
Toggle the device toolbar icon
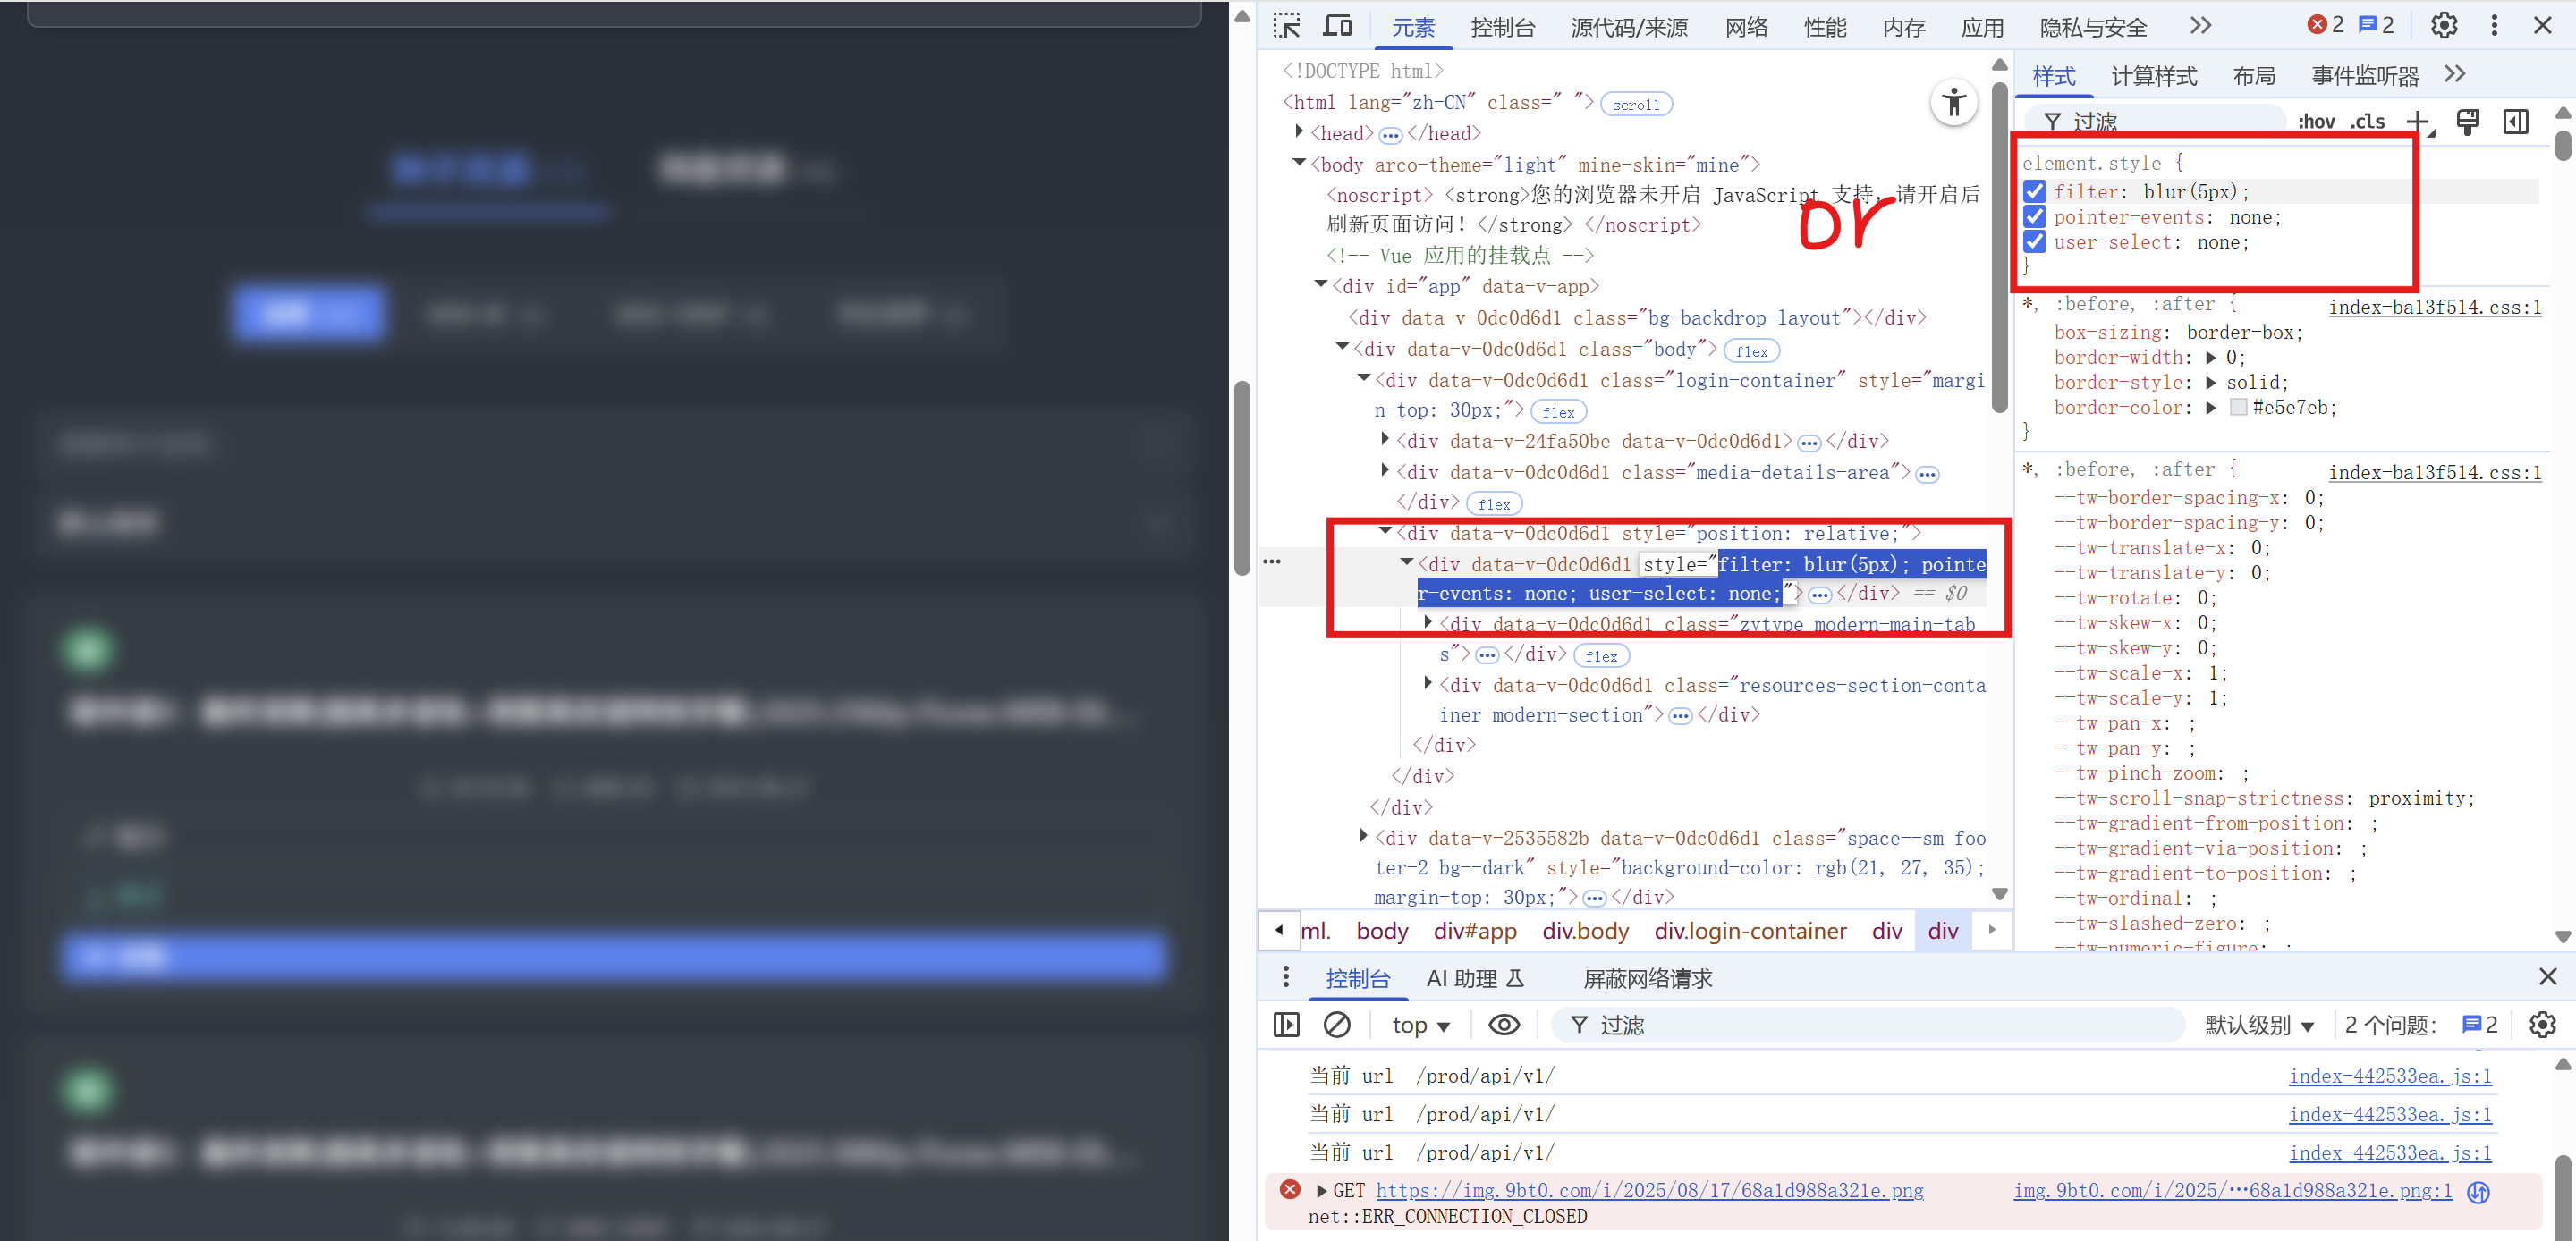[1337, 26]
